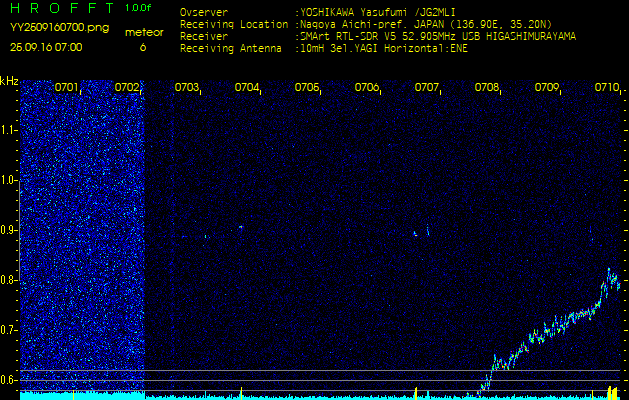Viewport: 629px width, 400px height.
Task: Click the 0702 time marker
Action: pos(126,87)
